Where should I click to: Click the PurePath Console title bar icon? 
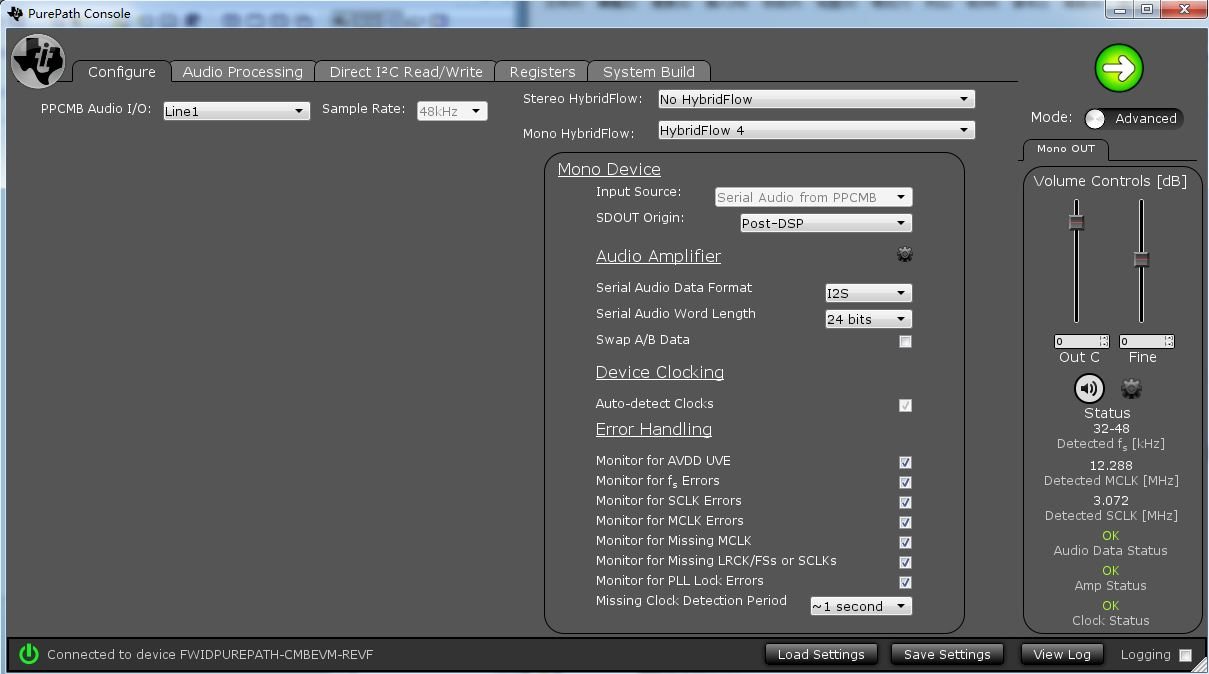tap(15, 13)
